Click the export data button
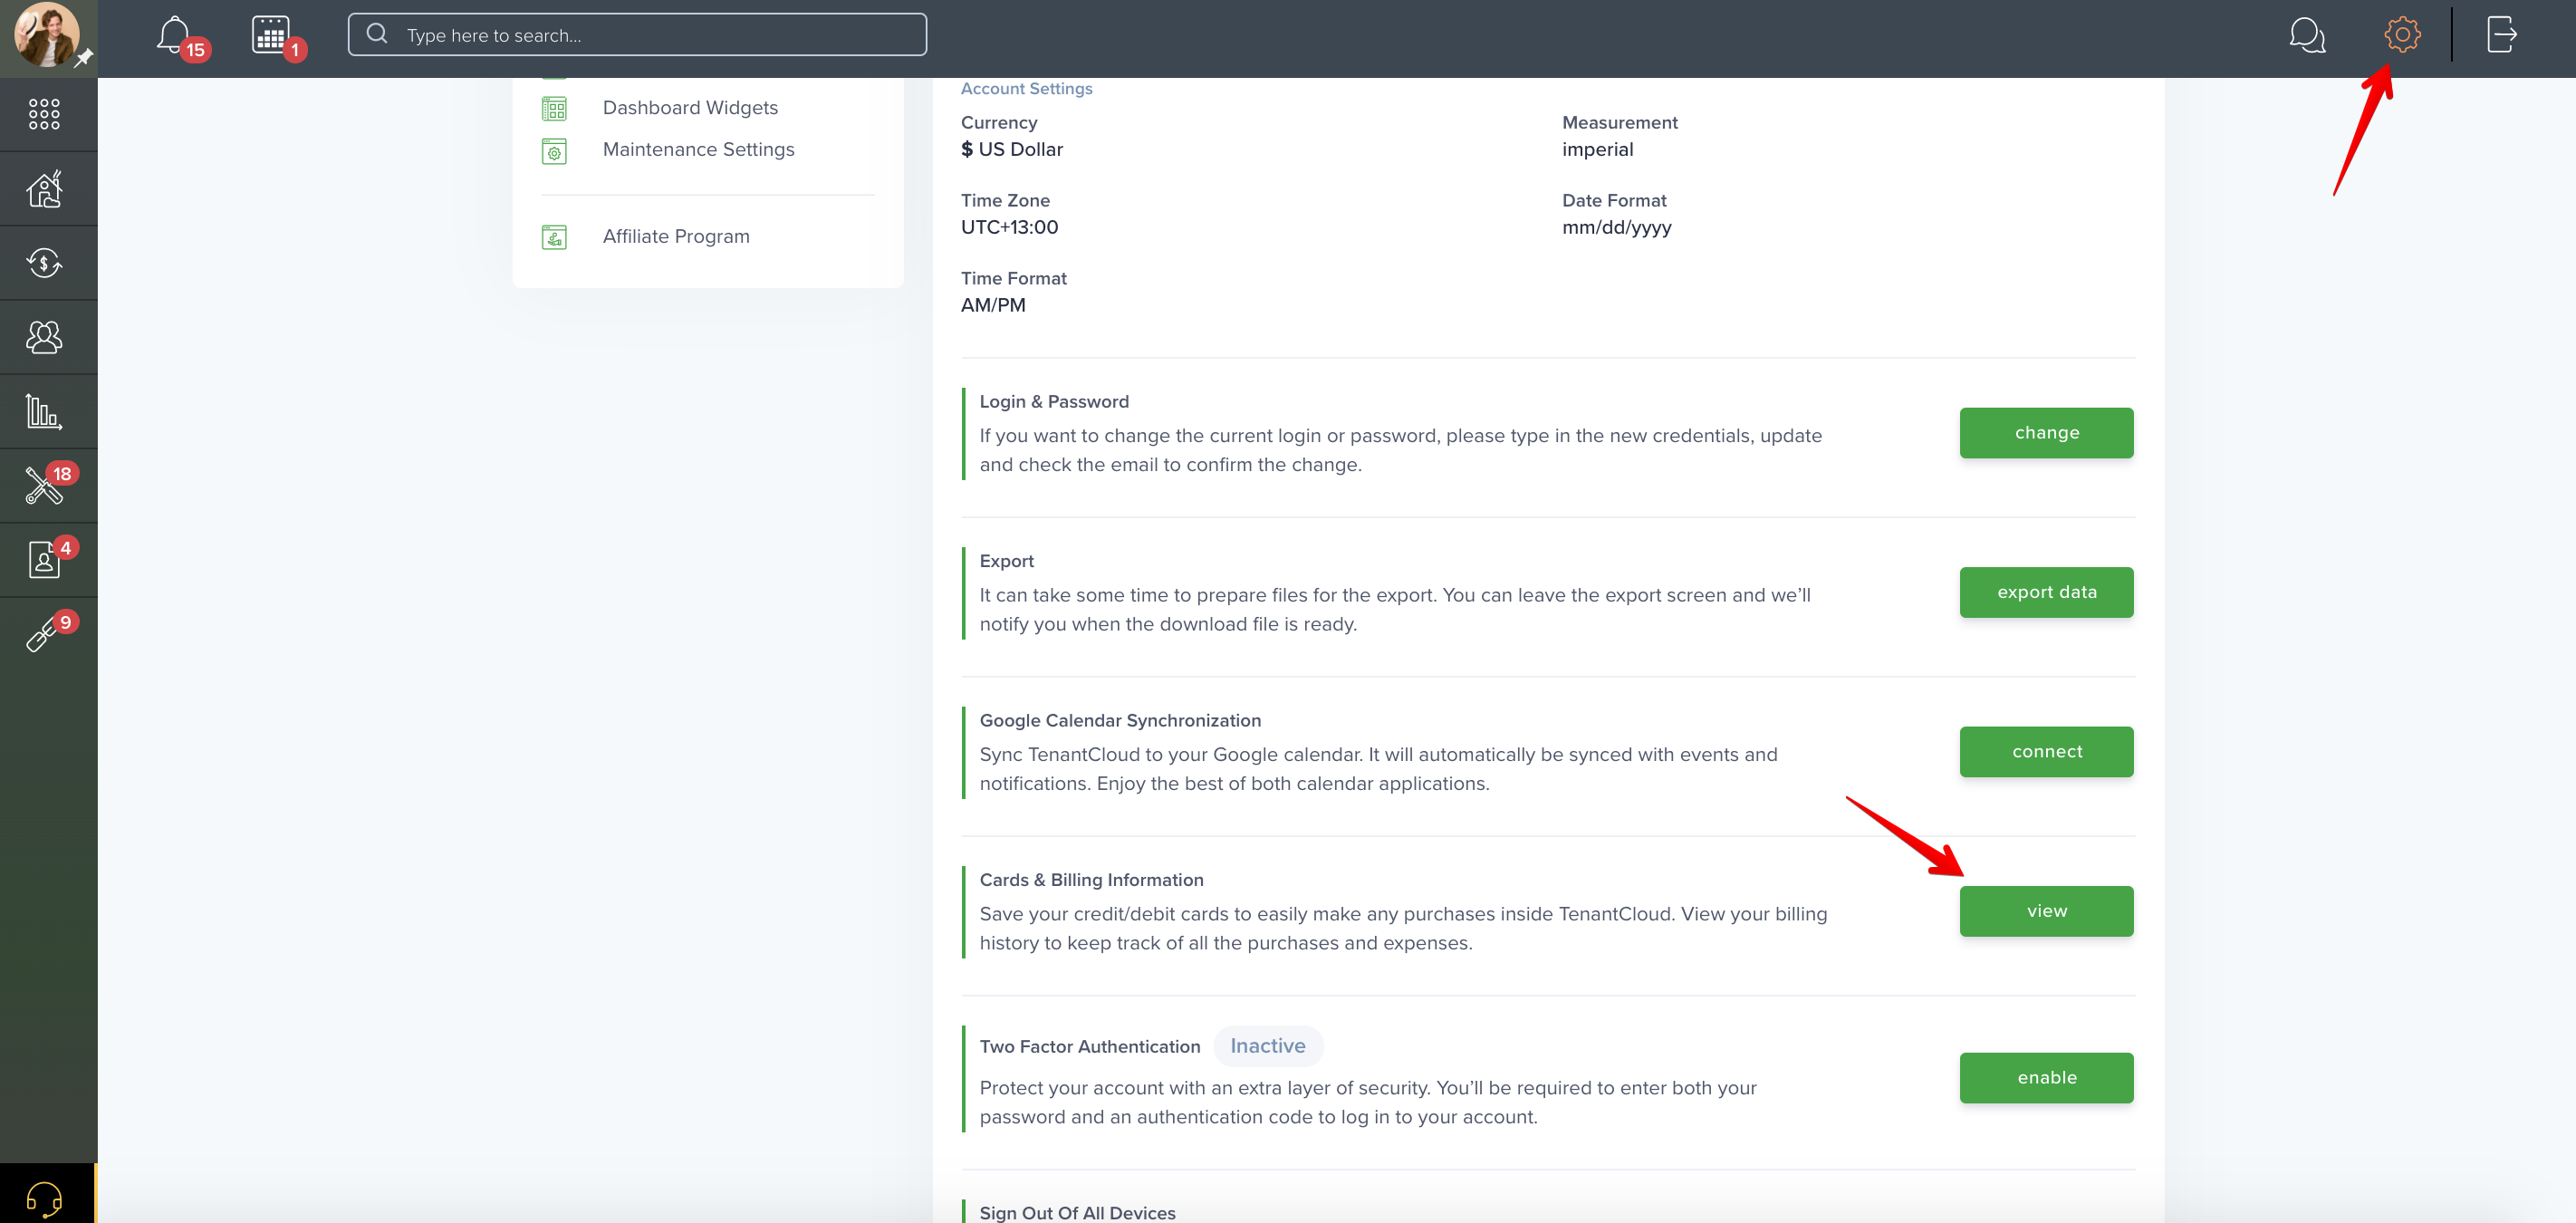 click(x=2046, y=592)
